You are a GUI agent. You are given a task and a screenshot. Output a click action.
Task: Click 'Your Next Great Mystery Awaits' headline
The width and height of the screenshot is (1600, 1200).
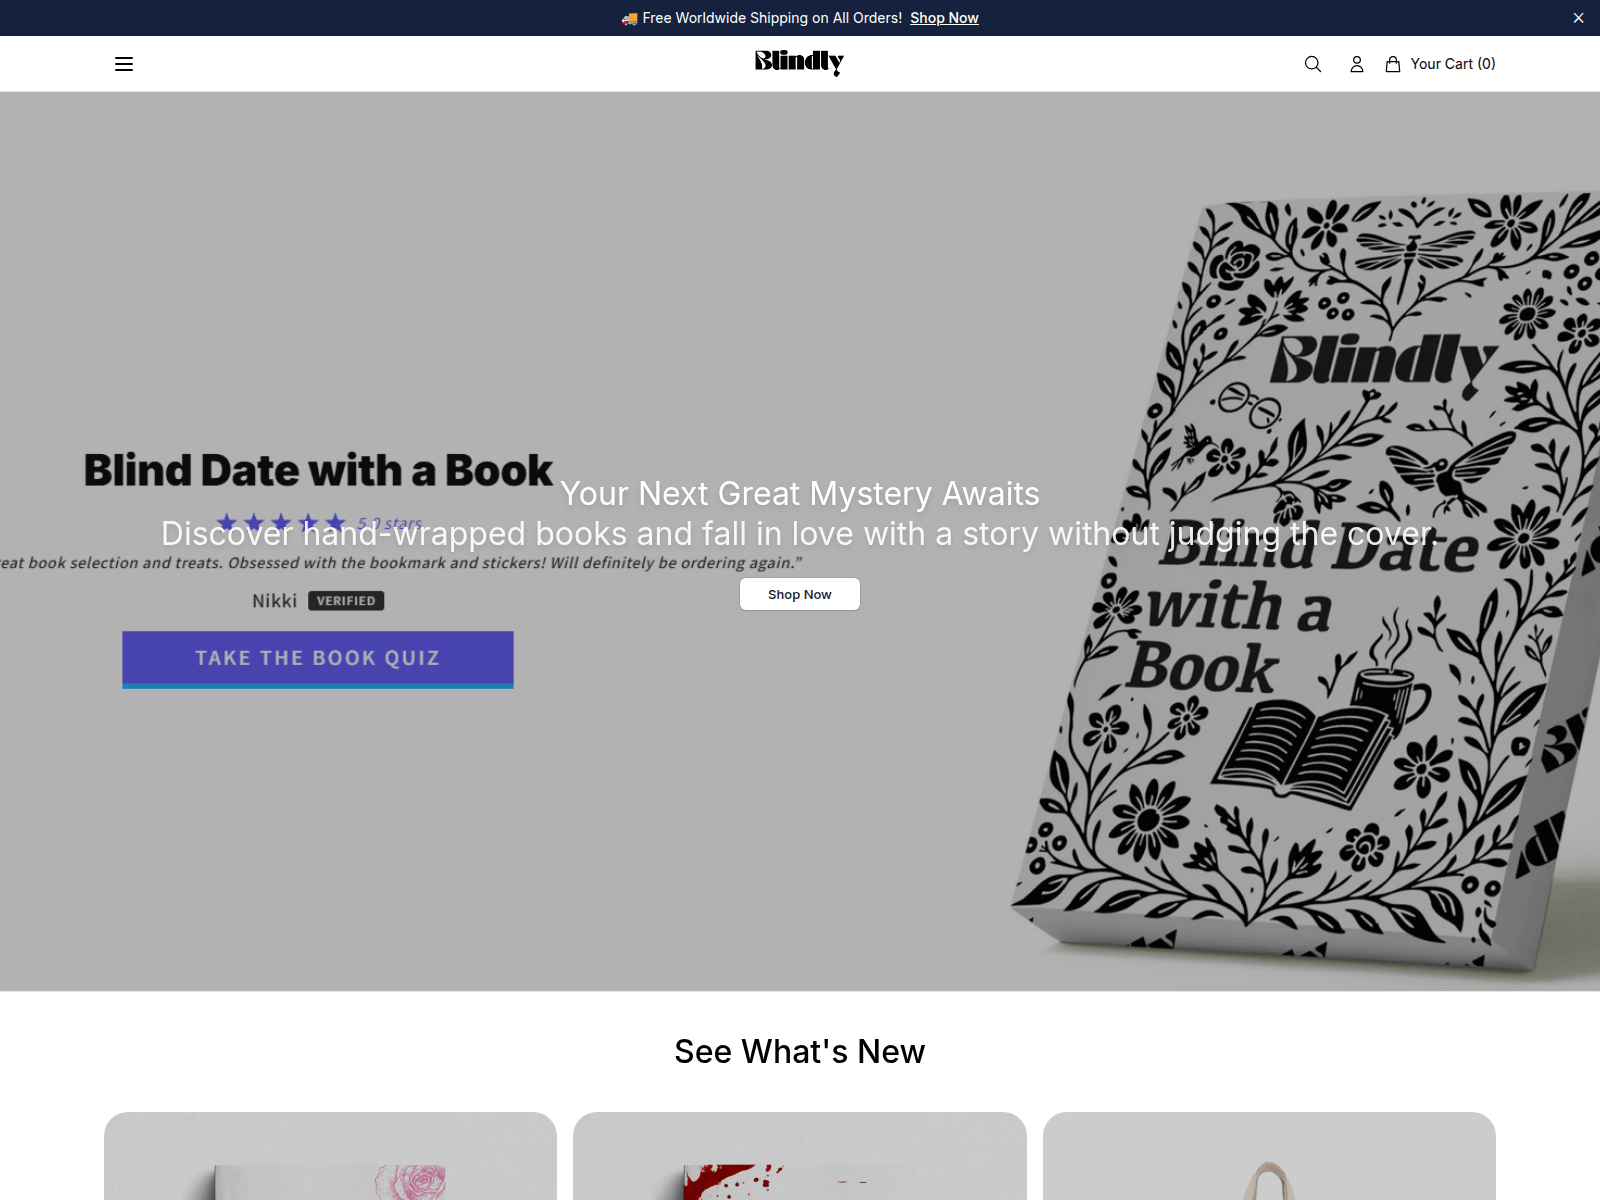[x=800, y=494]
